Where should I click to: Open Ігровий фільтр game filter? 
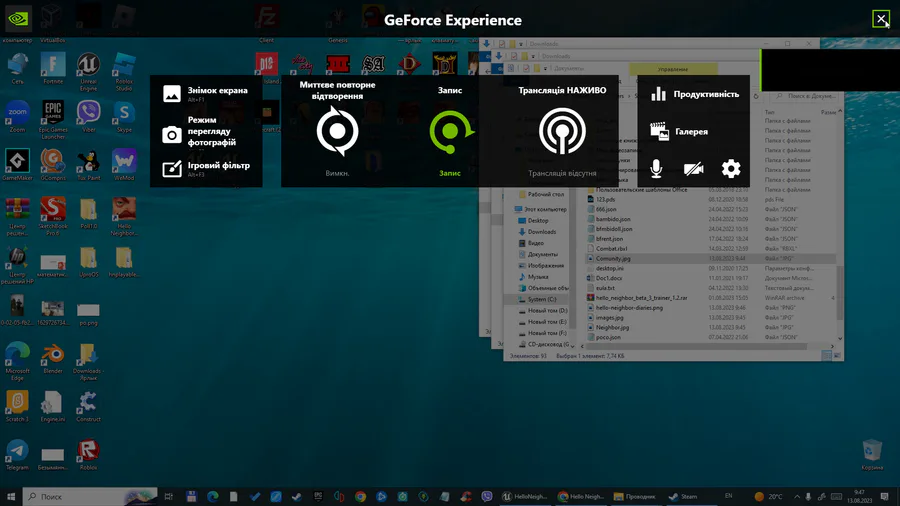pos(205,168)
